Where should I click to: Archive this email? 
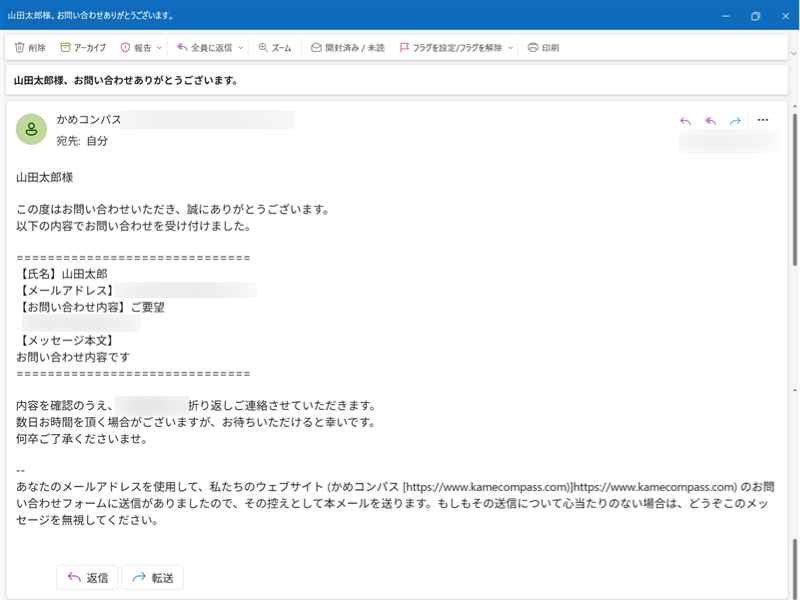tap(83, 47)
